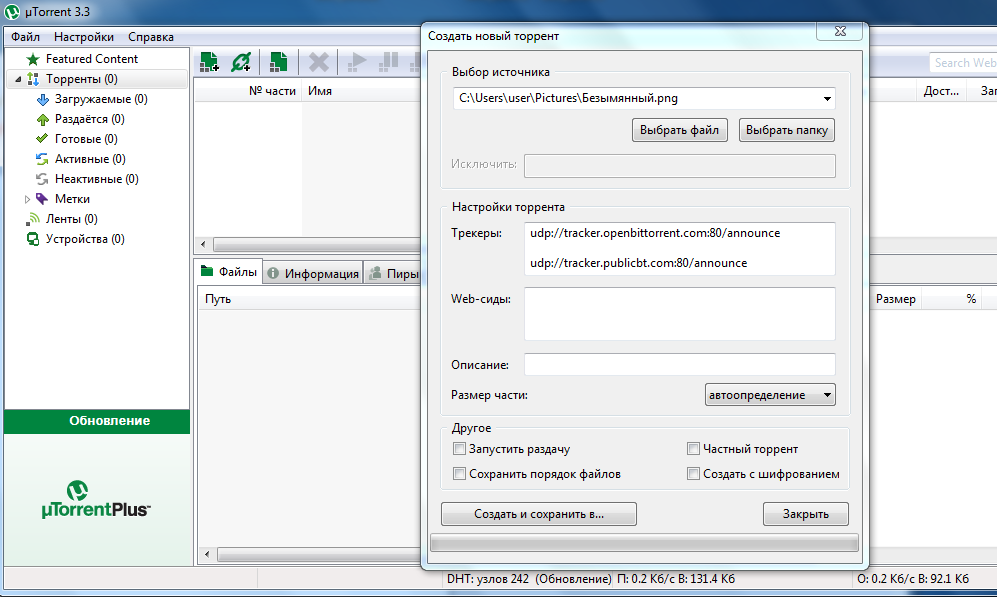Image resolution: width=997 pixels, height=597 pixels.
Task: Click the № части column header
Action: pyautogui.click(x=249, y=91)
